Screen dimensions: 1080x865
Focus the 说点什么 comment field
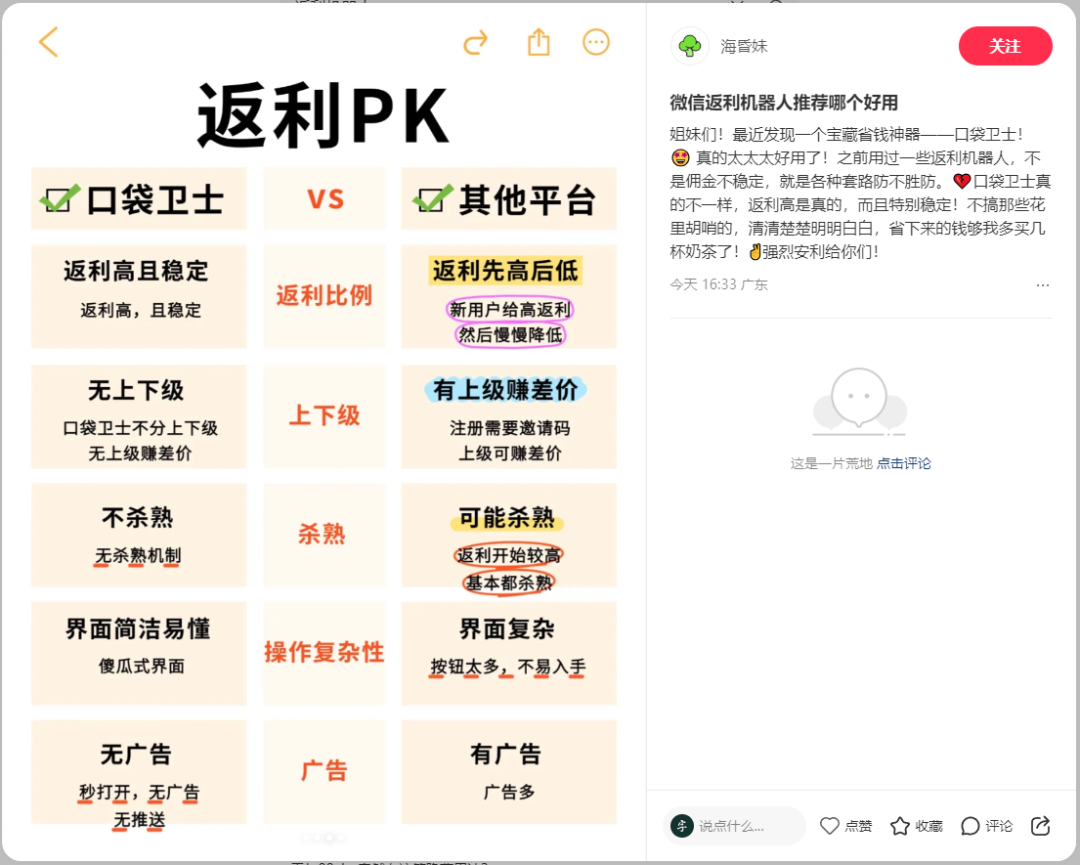(x=735, y=826)
